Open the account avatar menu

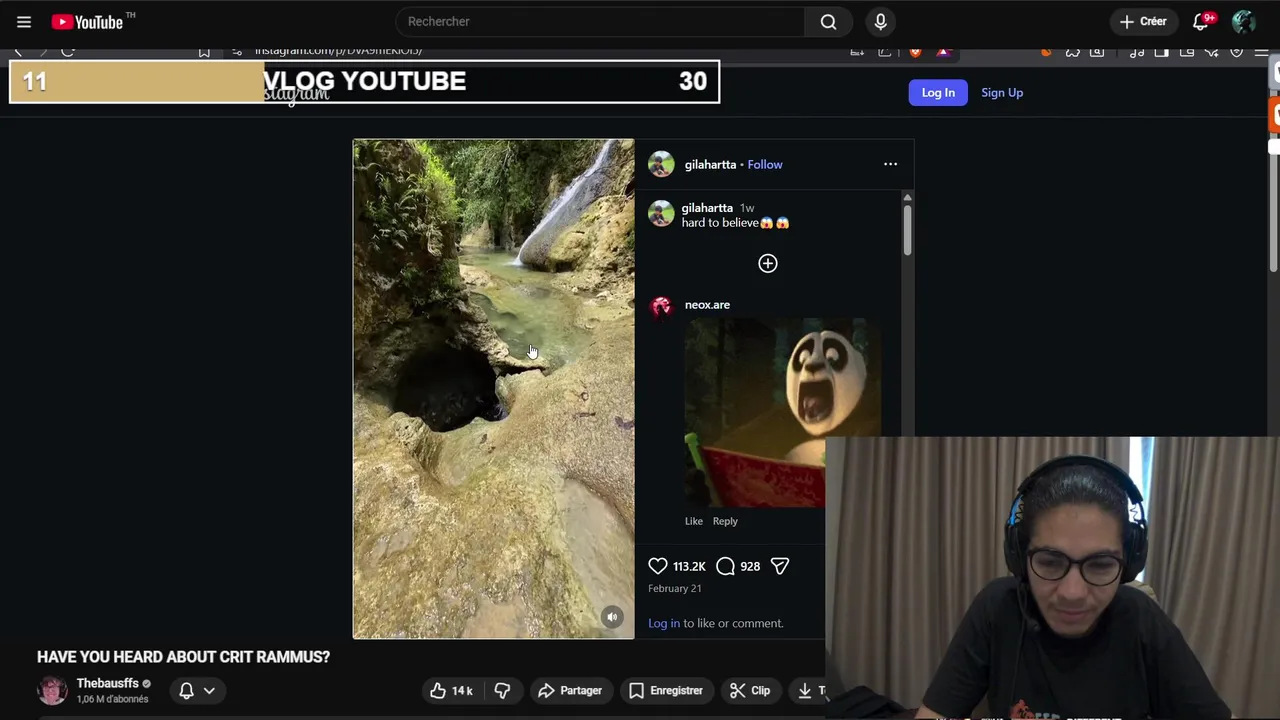click(1243, 21)
